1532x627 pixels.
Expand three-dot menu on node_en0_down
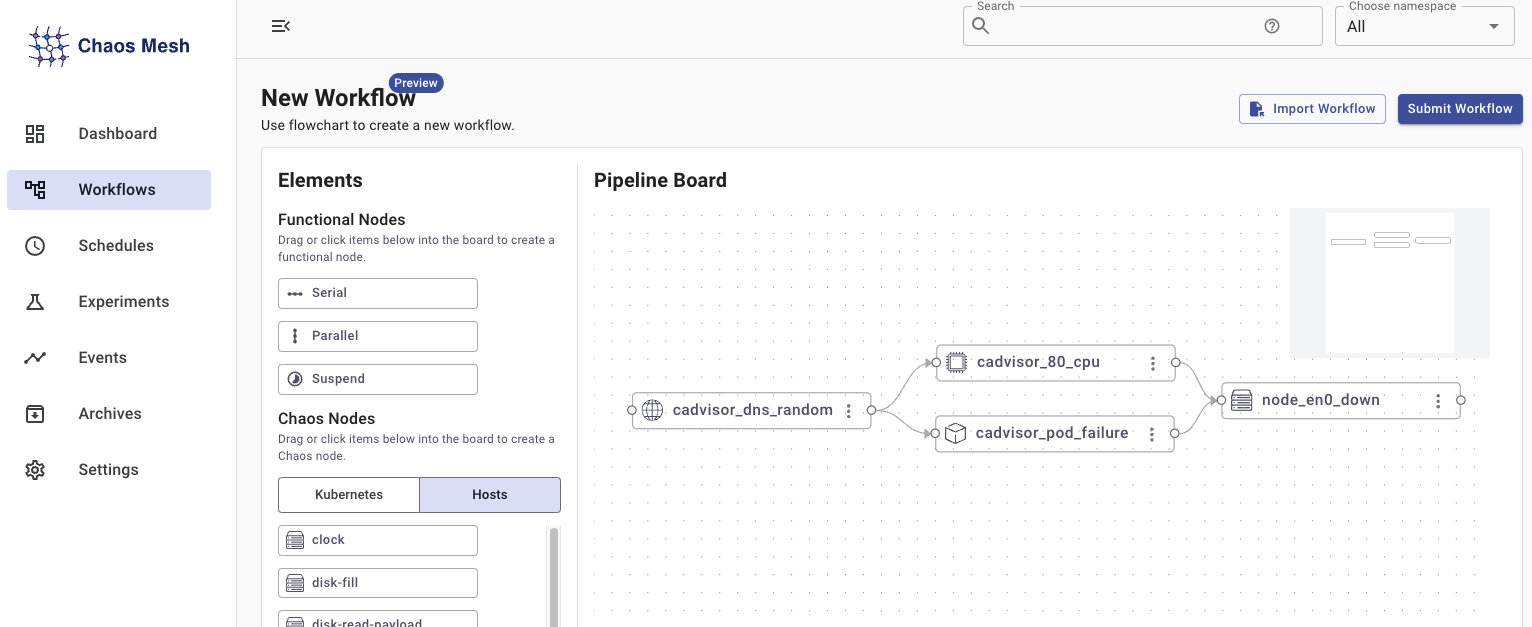1438,401
